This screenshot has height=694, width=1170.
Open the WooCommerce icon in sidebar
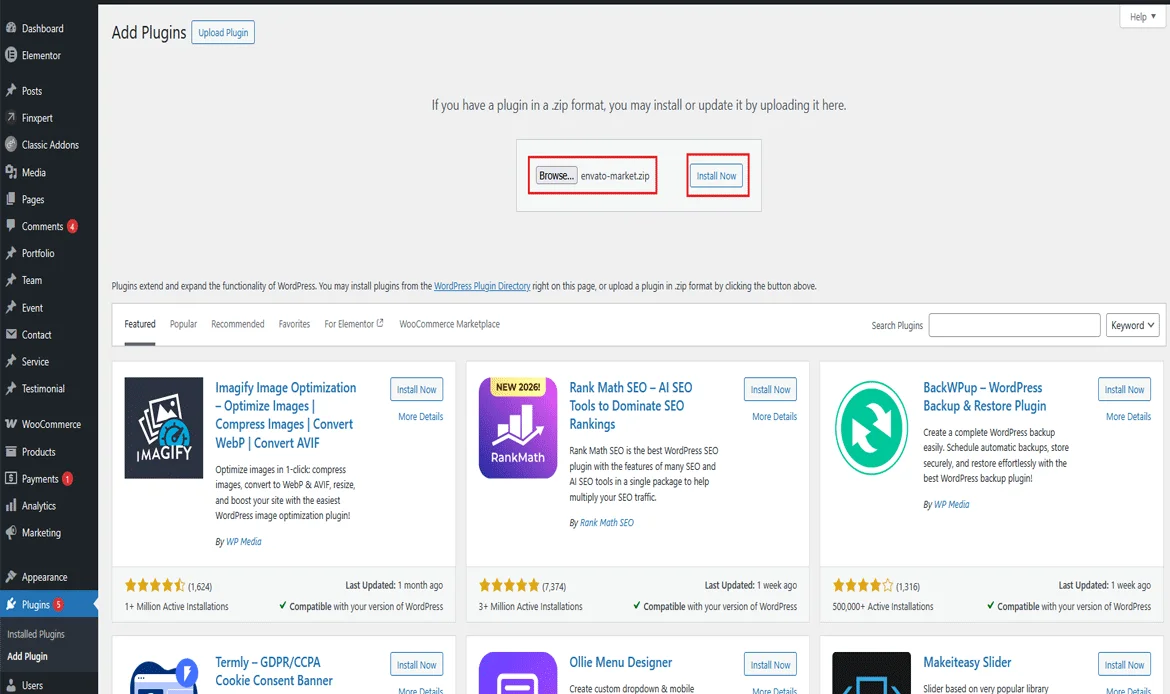point(11,424)
